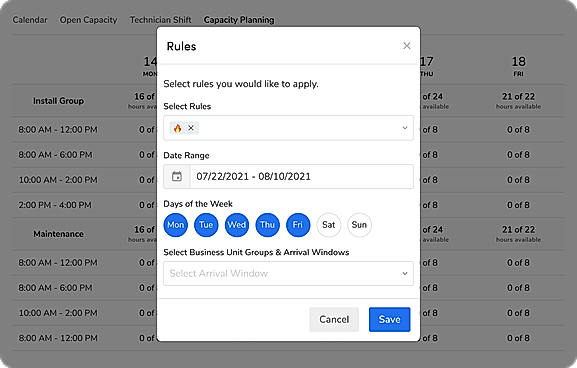Viewport: 577px width, 368px height.
Task: Toggle Mon day of the week
Action: [176, 225]
